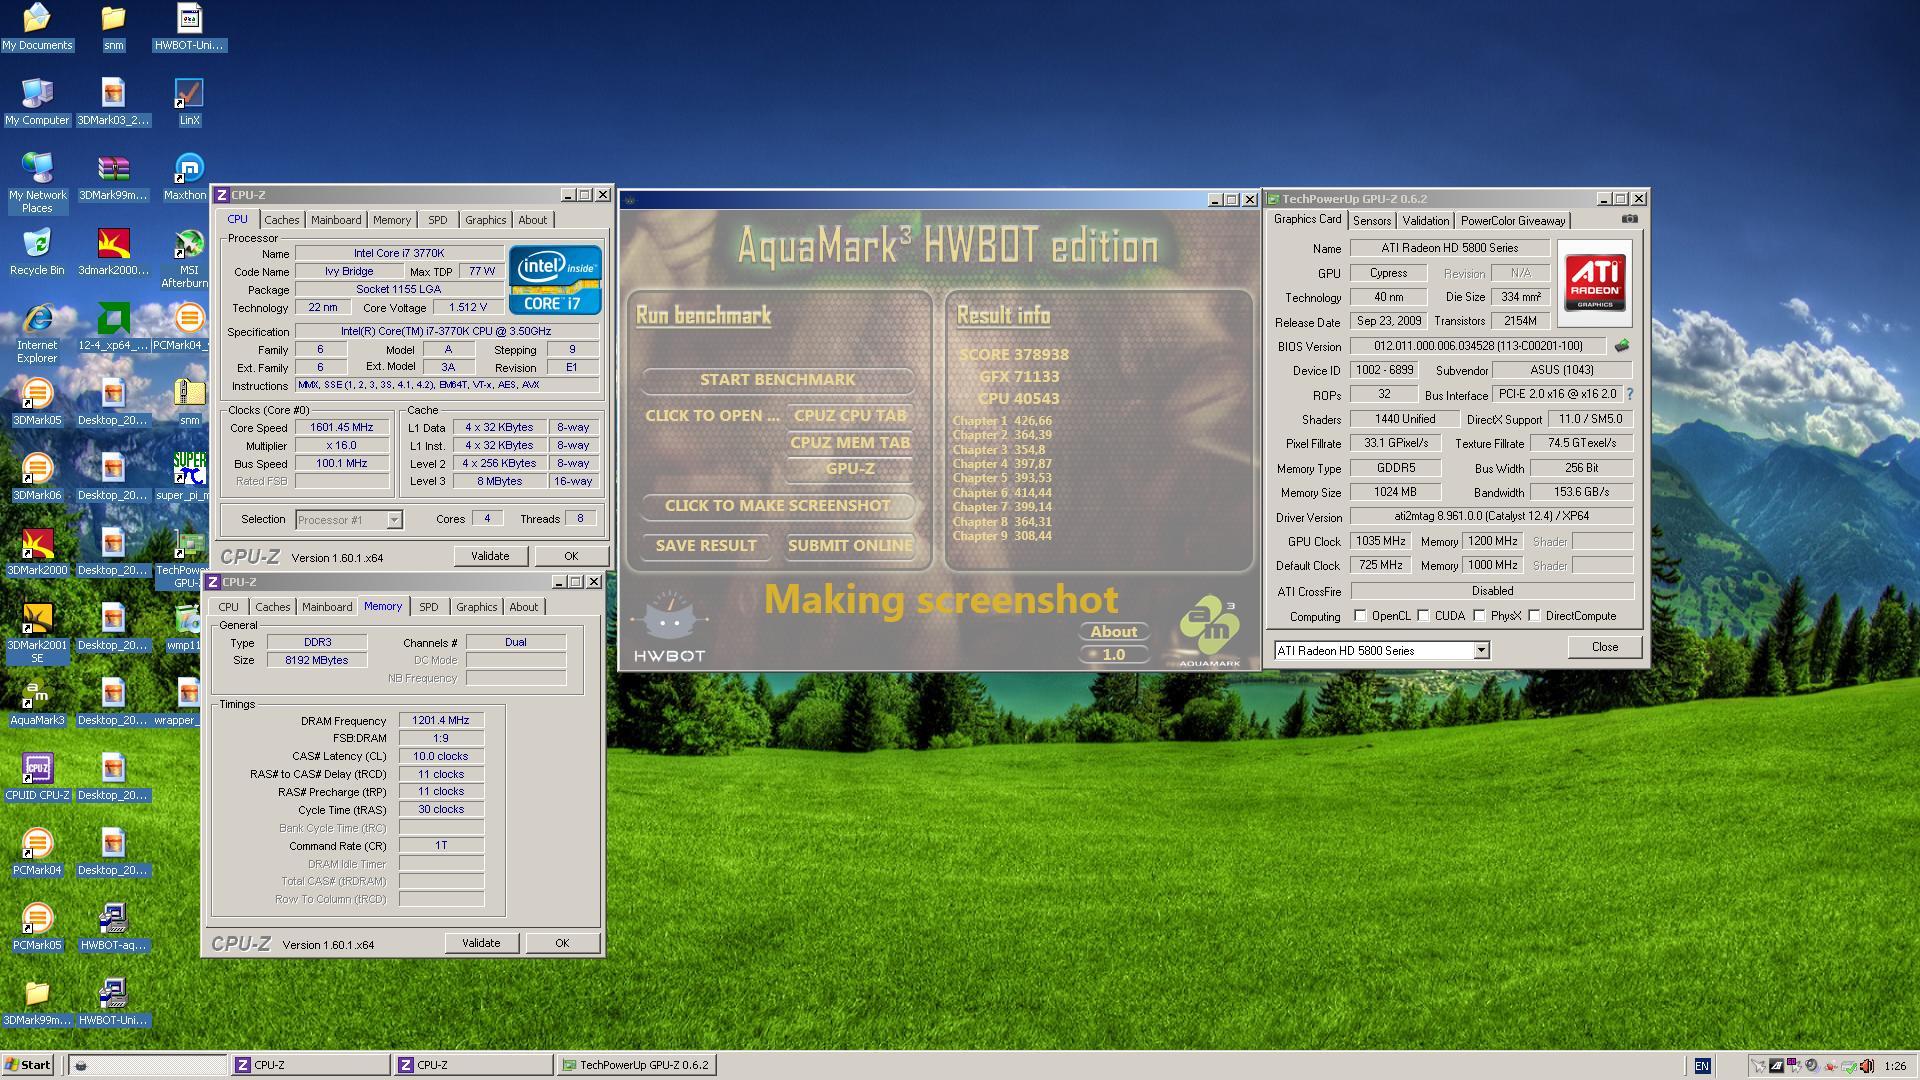Open ATI Radeon HD 5800 Series dropdown
Viewport: 1920px width, 1080px height.
pos(1381,650)
